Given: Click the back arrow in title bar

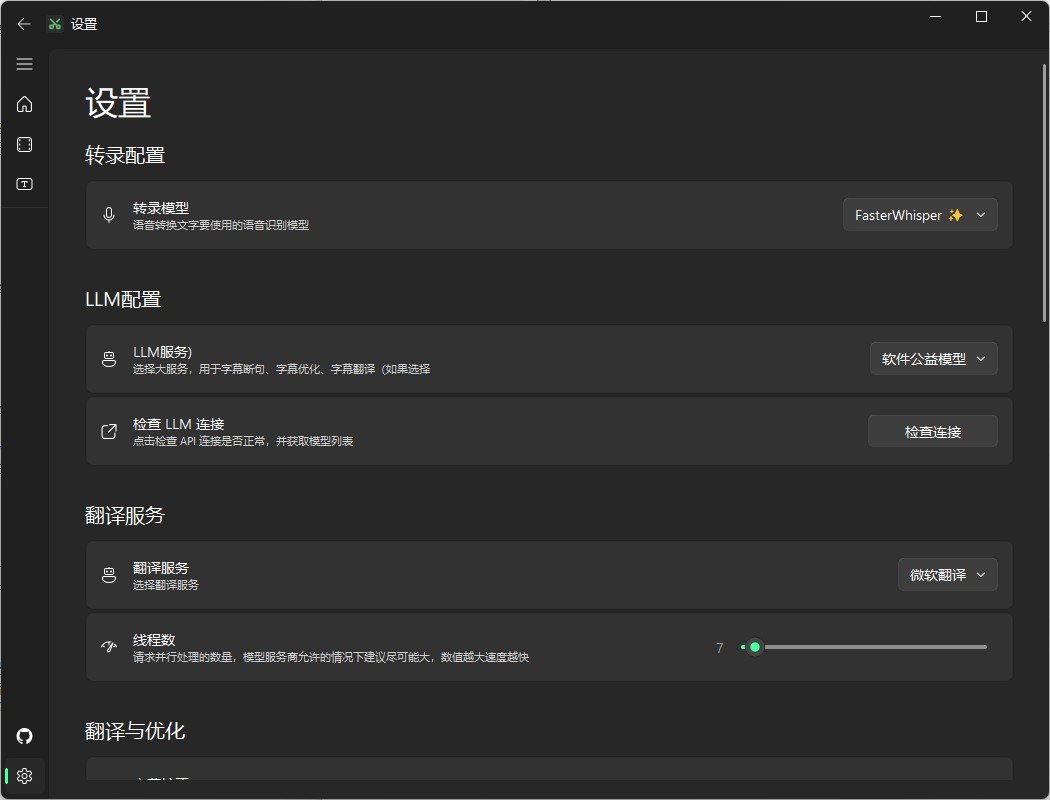Looking at the screenshot, I should coord(24,24).
